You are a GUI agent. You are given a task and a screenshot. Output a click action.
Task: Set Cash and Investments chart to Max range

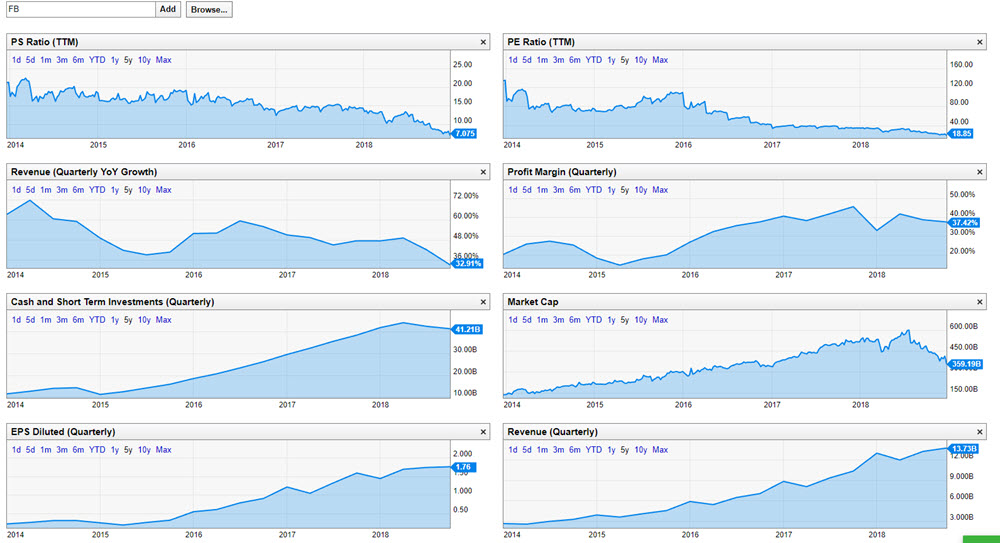[x=163, y=320]
